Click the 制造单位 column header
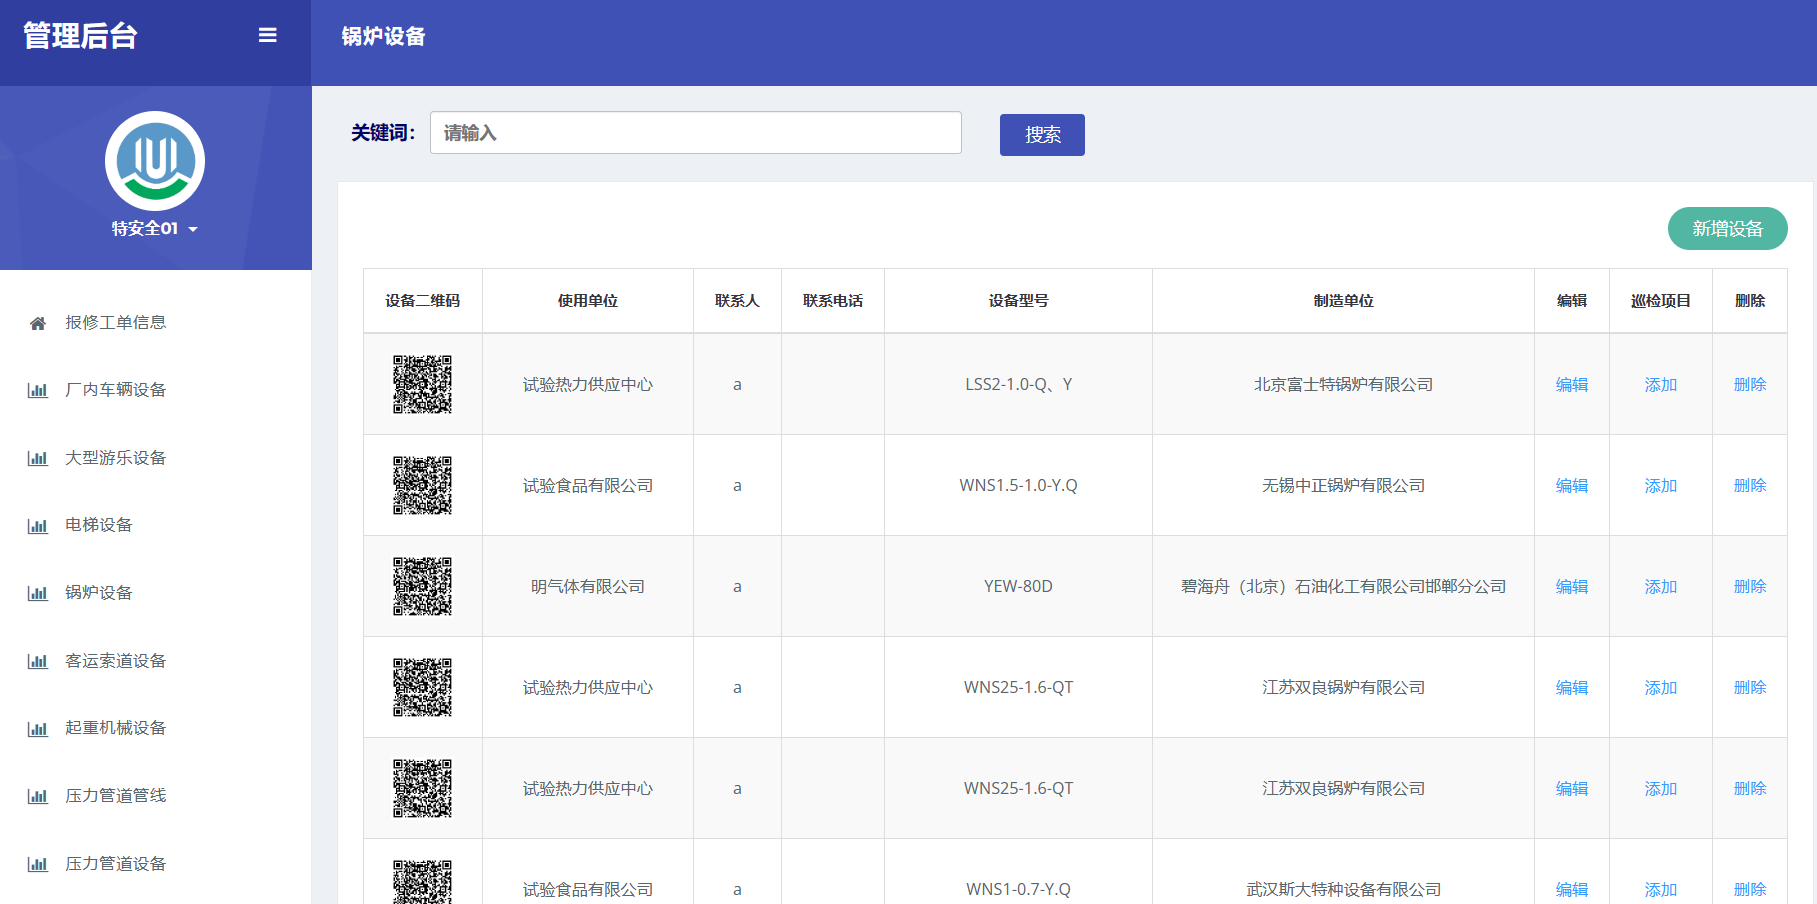 coord(1343,300)
